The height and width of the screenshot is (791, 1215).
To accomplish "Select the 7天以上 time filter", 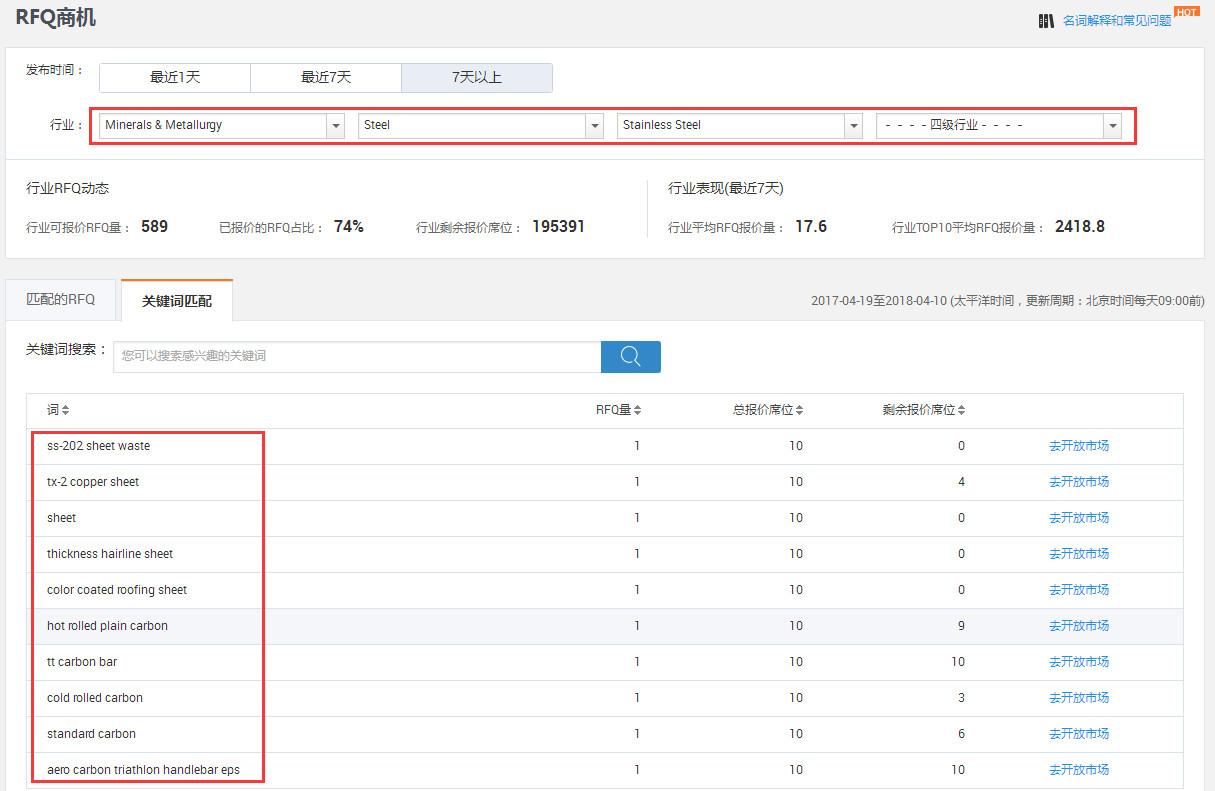I will point(477,77).
